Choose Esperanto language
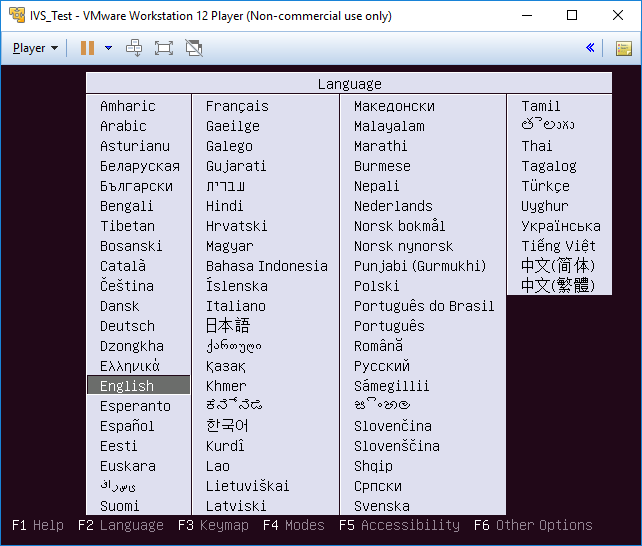Image resolution: width=642 pixels, height=546 pixels. click(135, 406)
